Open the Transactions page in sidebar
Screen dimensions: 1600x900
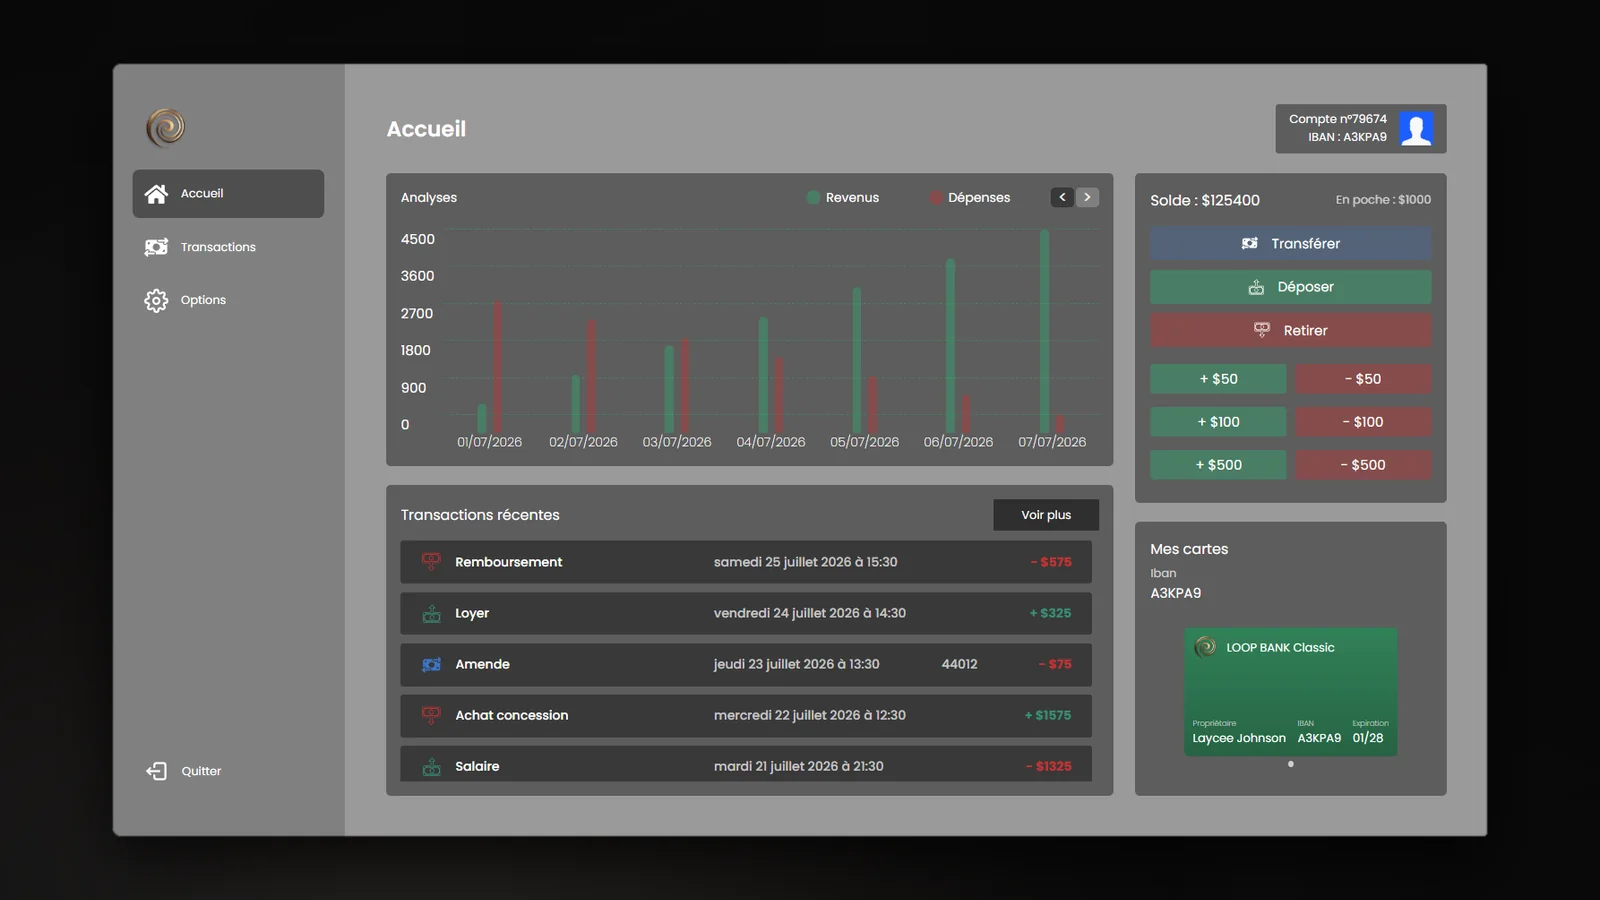point(228,247)
